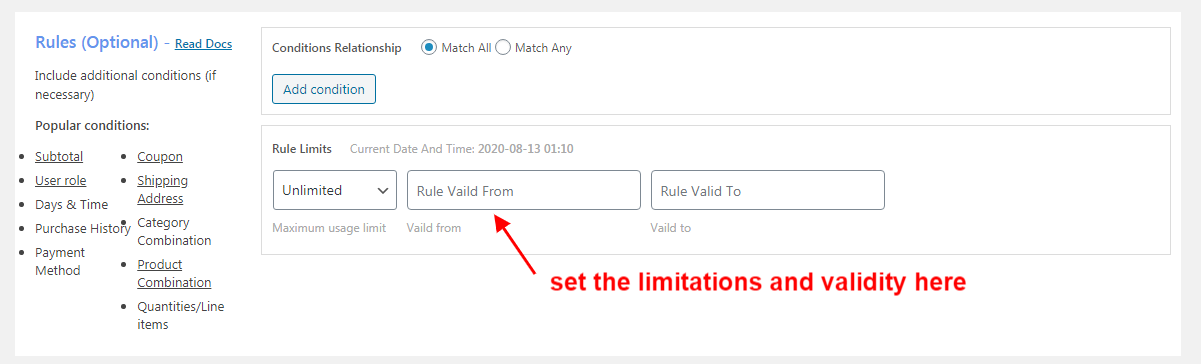Open the Product Combination link
Screen dimensions: 1201x364
click(x=174, y=273)
